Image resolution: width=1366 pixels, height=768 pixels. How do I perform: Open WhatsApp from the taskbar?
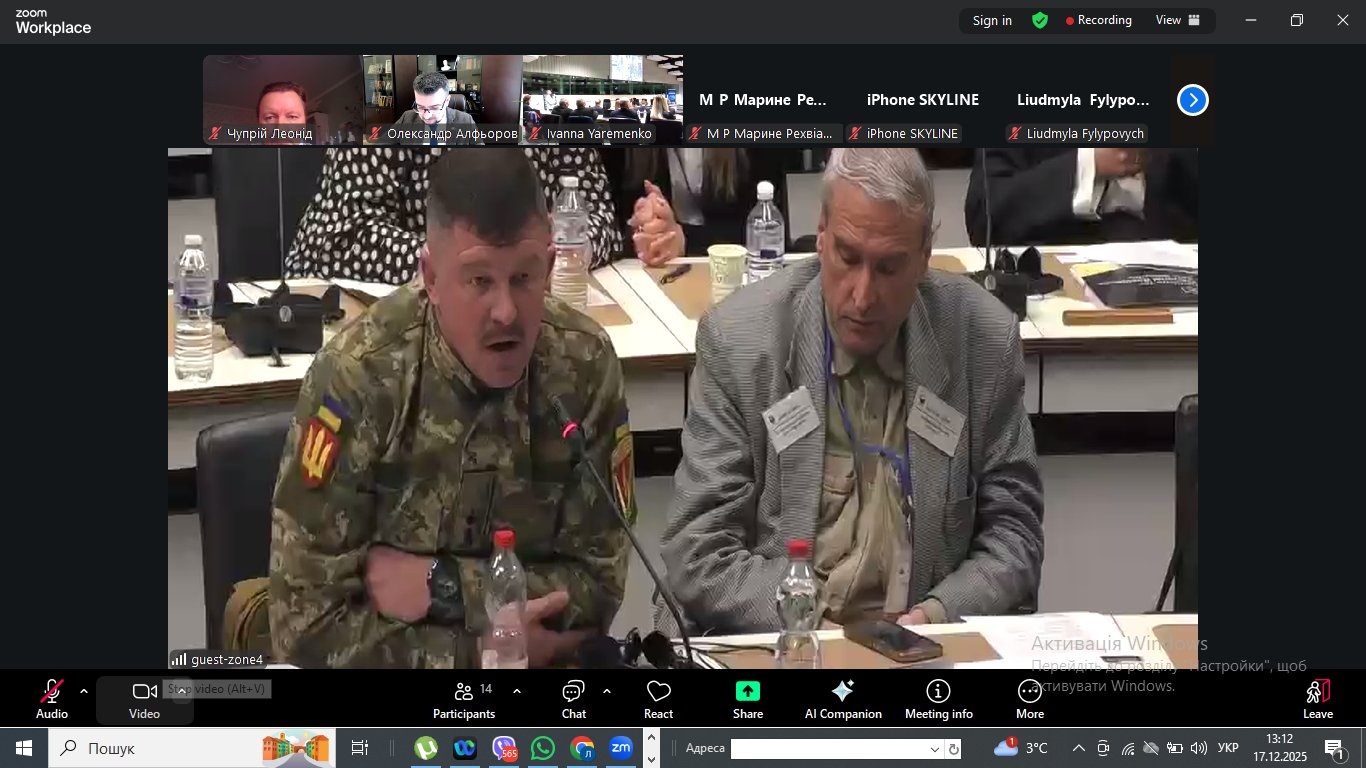point(543,748)
